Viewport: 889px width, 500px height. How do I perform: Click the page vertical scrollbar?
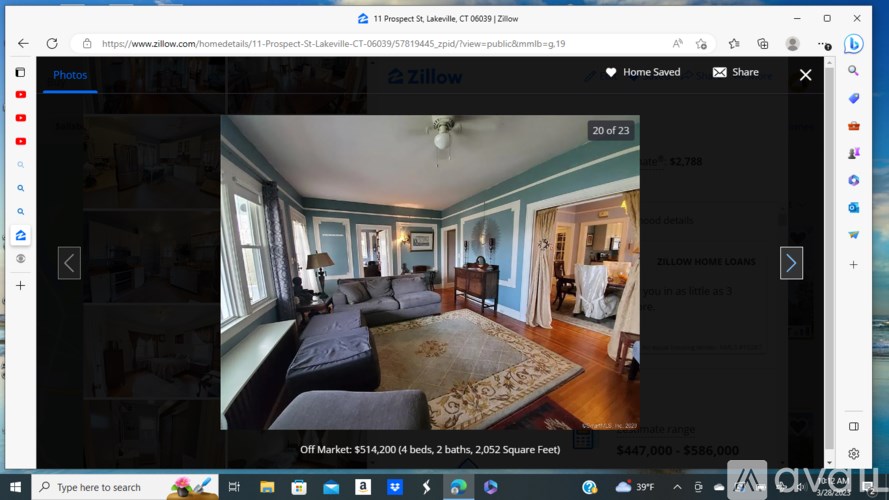coord(829,261)
